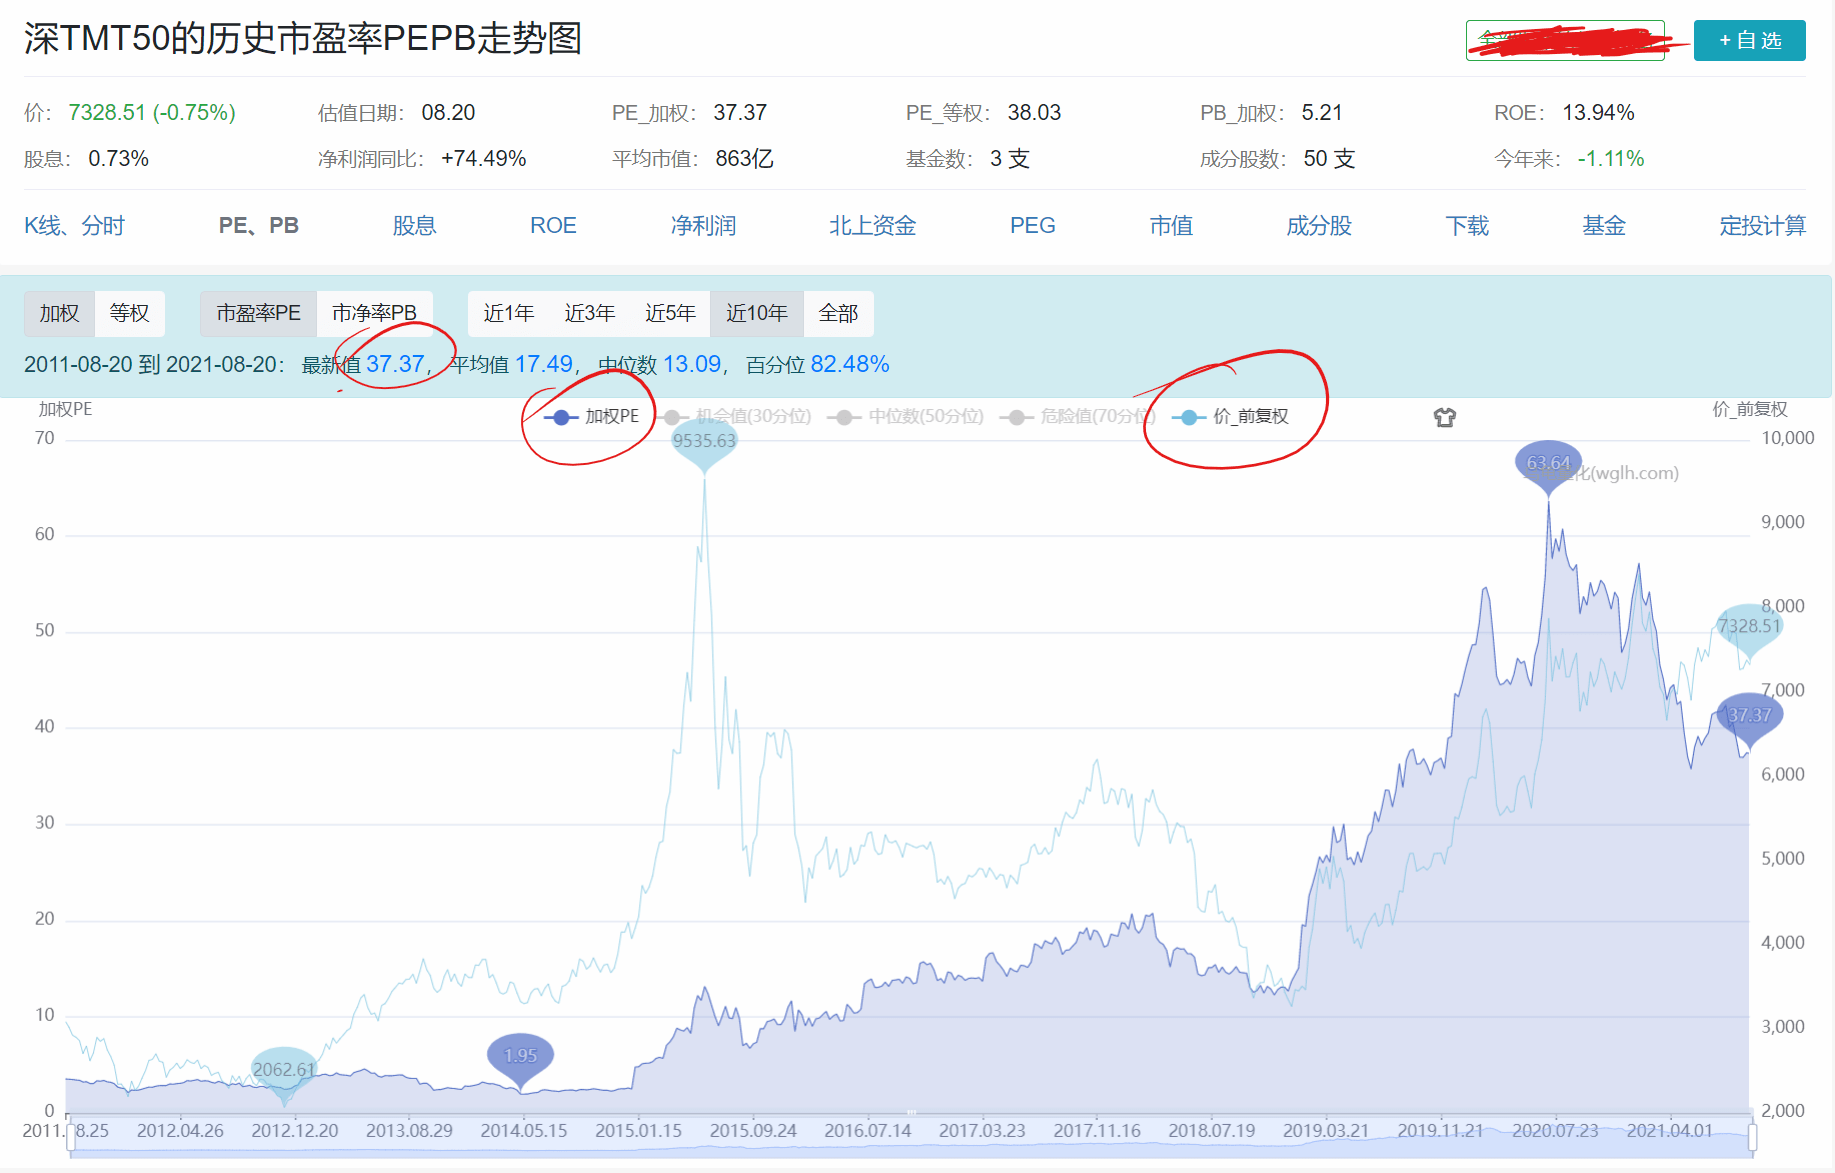The height and width of the screenshot is (1173, 1835).
Task: Switch to 市净率PB metric
Action: [x=375, y=314]
